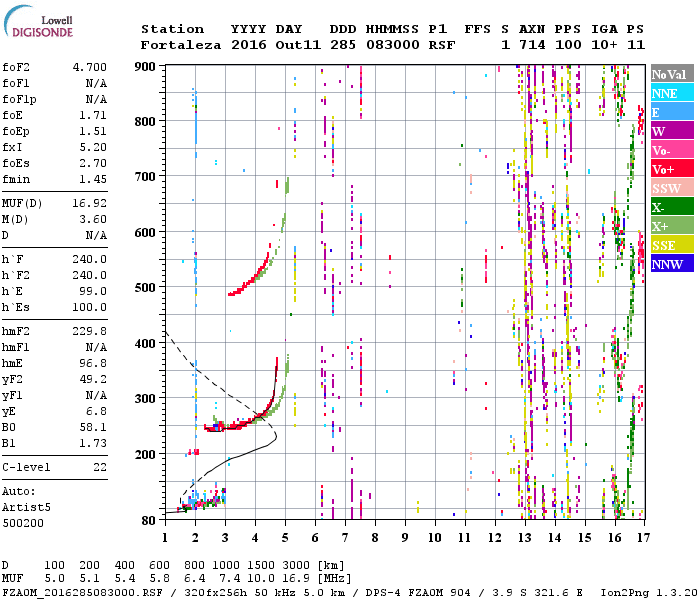Click the h`Es value 100.0

tap(90, 308)
